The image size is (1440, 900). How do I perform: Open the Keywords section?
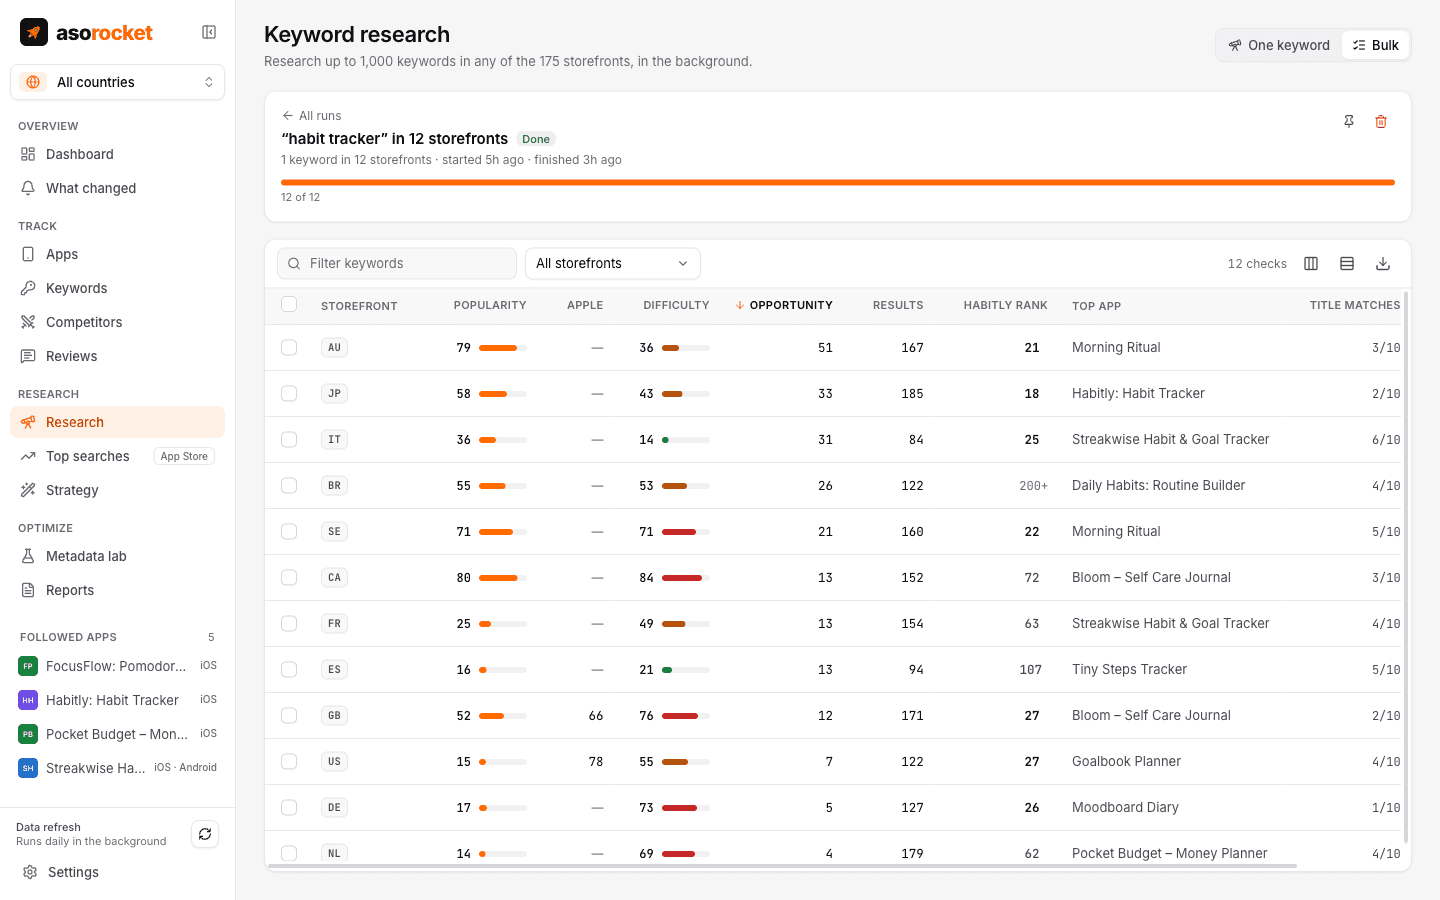click(118, 288)
